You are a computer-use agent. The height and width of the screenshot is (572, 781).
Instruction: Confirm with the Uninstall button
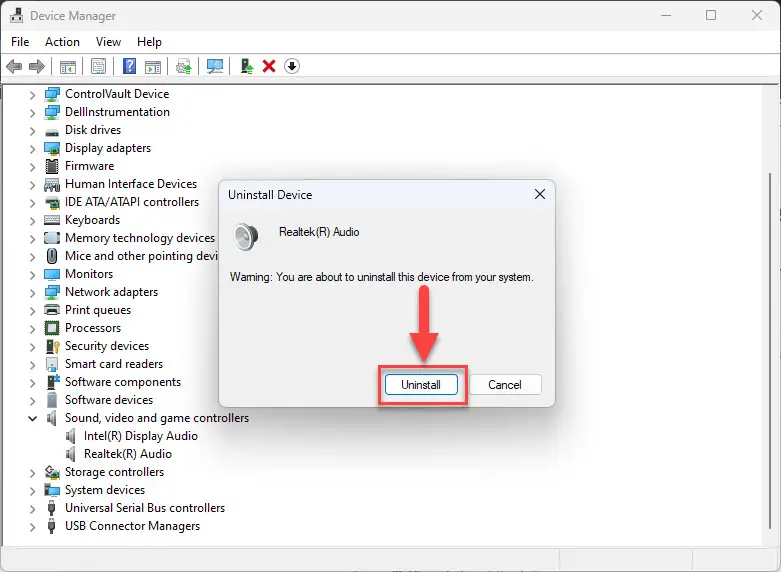[421, 385]
